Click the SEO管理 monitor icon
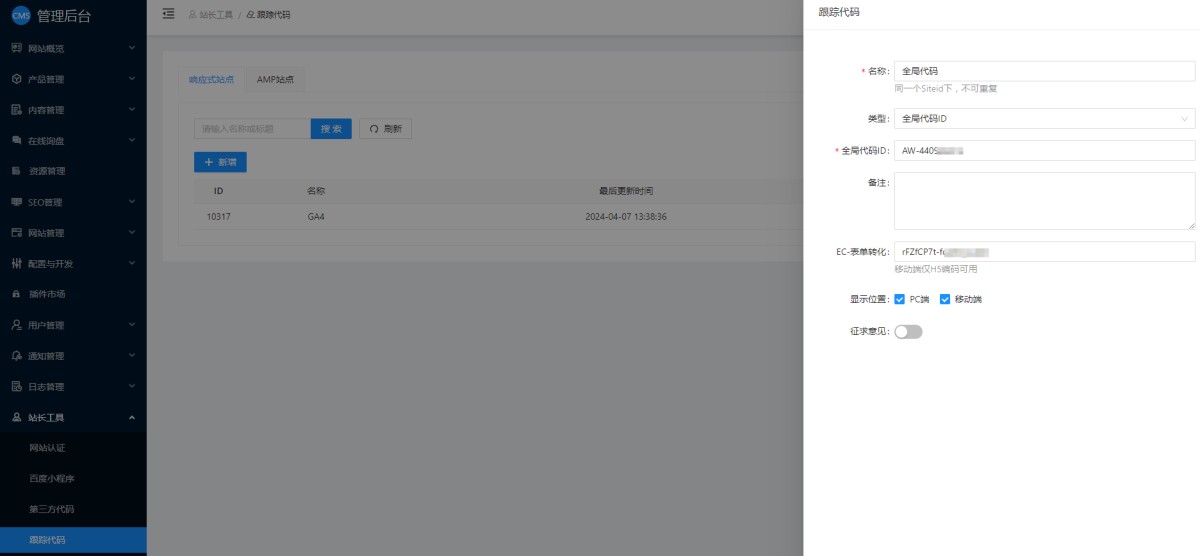The height and width of the screenshot is (556, 1200). pyautogui.click(x=16, y=203)
